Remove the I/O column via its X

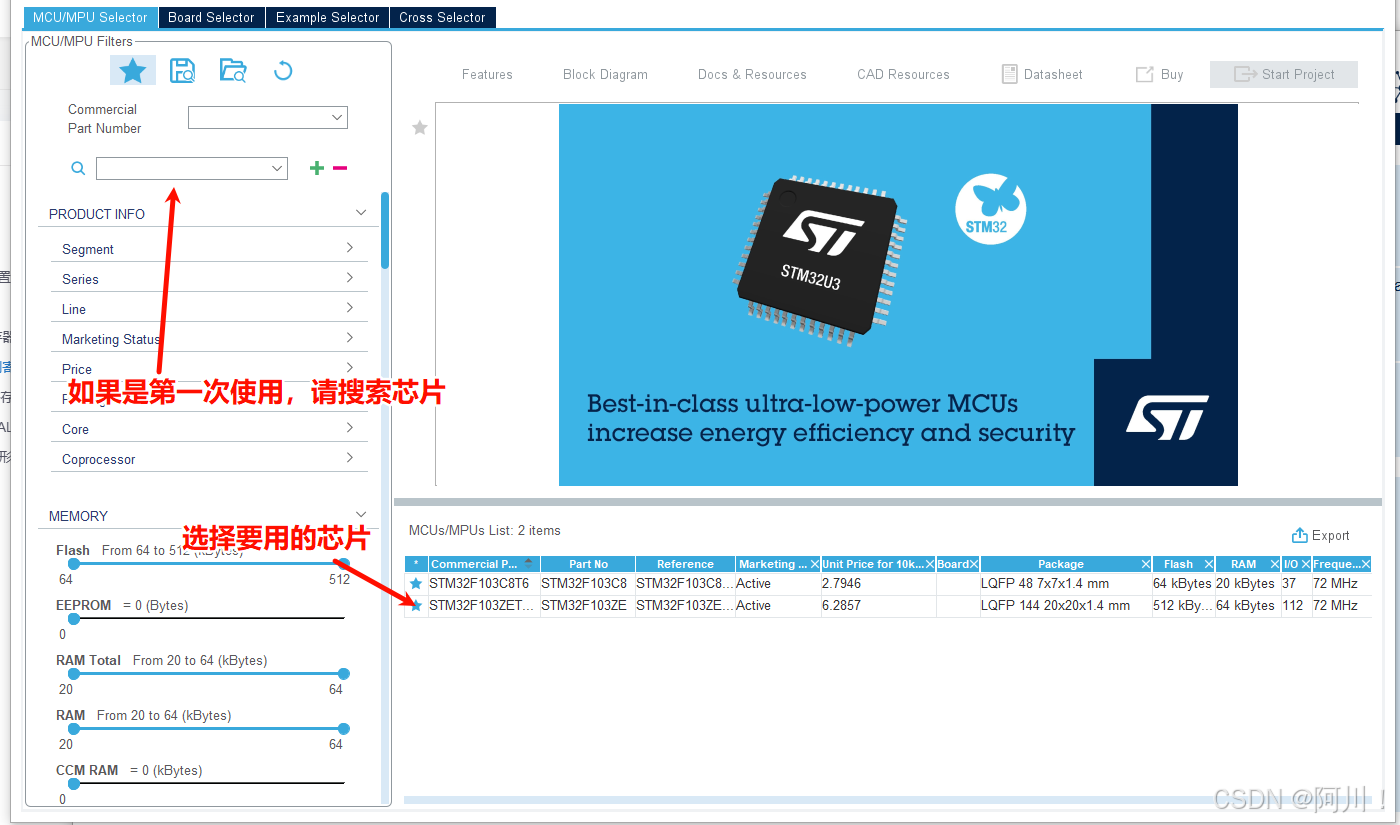point(1305,564)
